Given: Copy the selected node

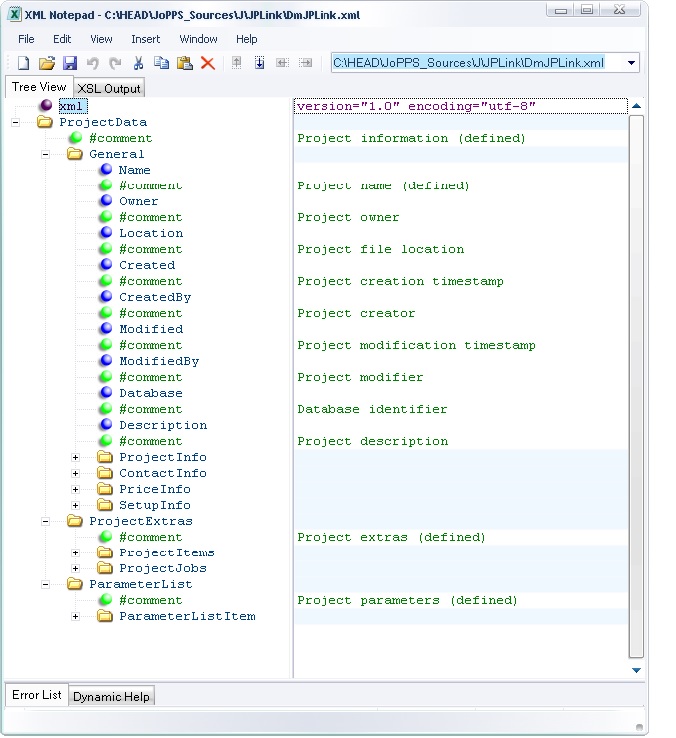Looking at the screenshot, I should tap(161, 63).
